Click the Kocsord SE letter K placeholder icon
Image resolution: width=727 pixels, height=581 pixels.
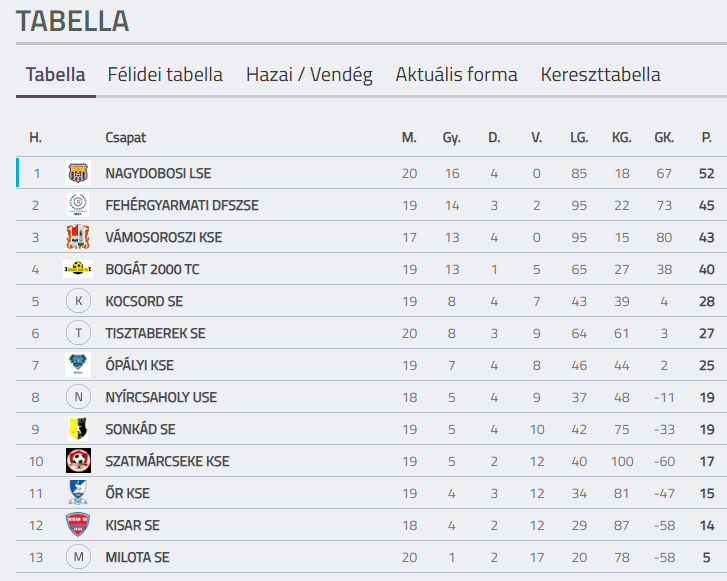(x=78, y=301)
